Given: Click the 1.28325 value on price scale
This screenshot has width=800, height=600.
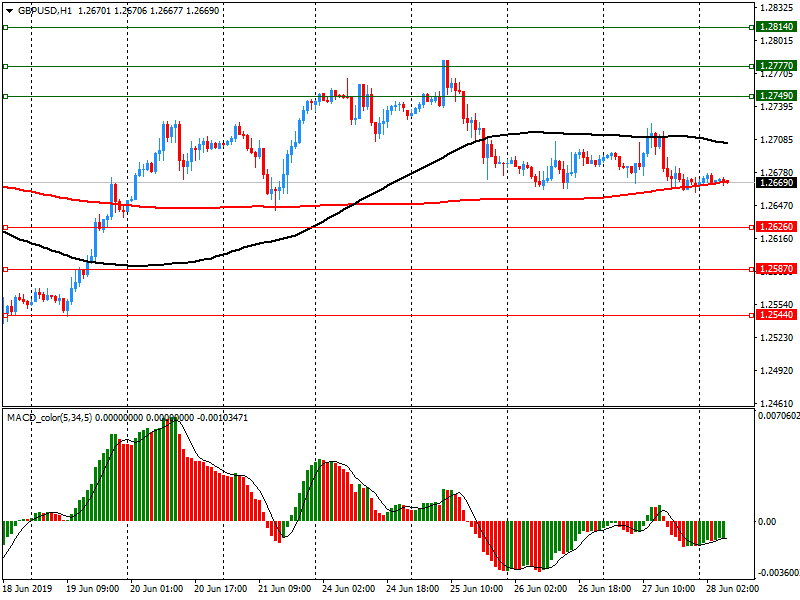Looking at the screenshot, I should pyautogui.click(x=777, y=8).
